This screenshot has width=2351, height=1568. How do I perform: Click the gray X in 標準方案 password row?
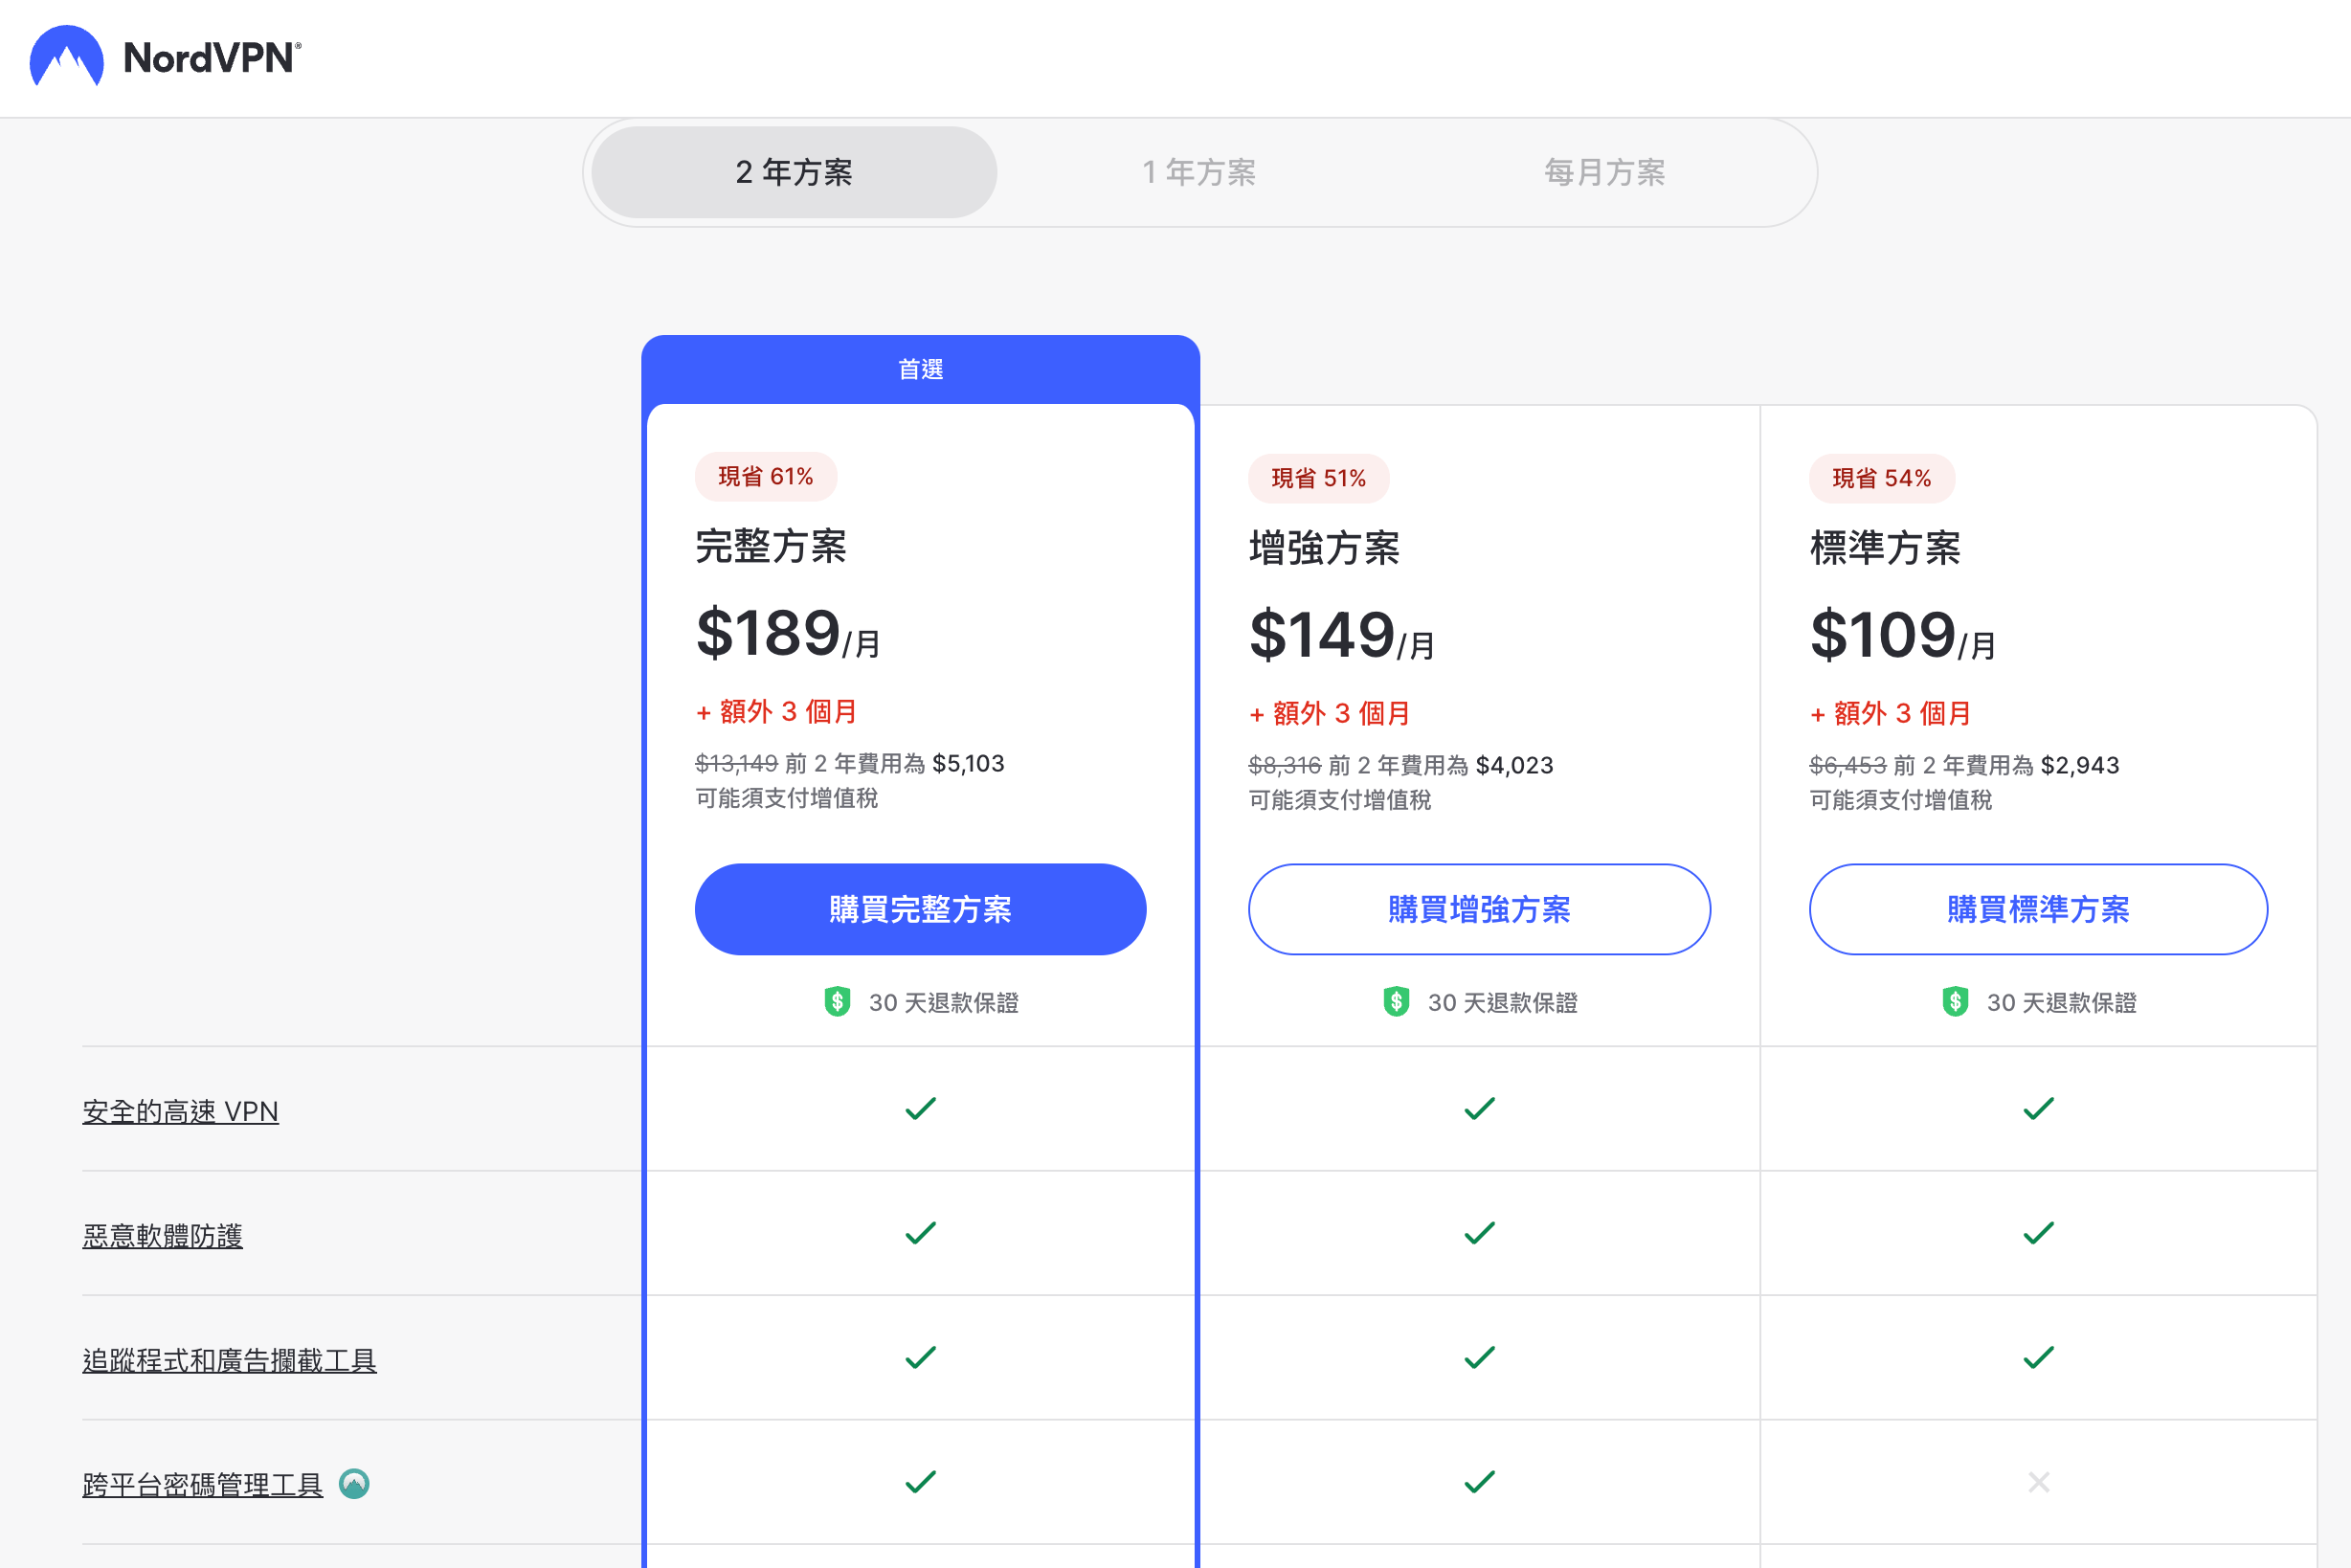(2038, 1482)
